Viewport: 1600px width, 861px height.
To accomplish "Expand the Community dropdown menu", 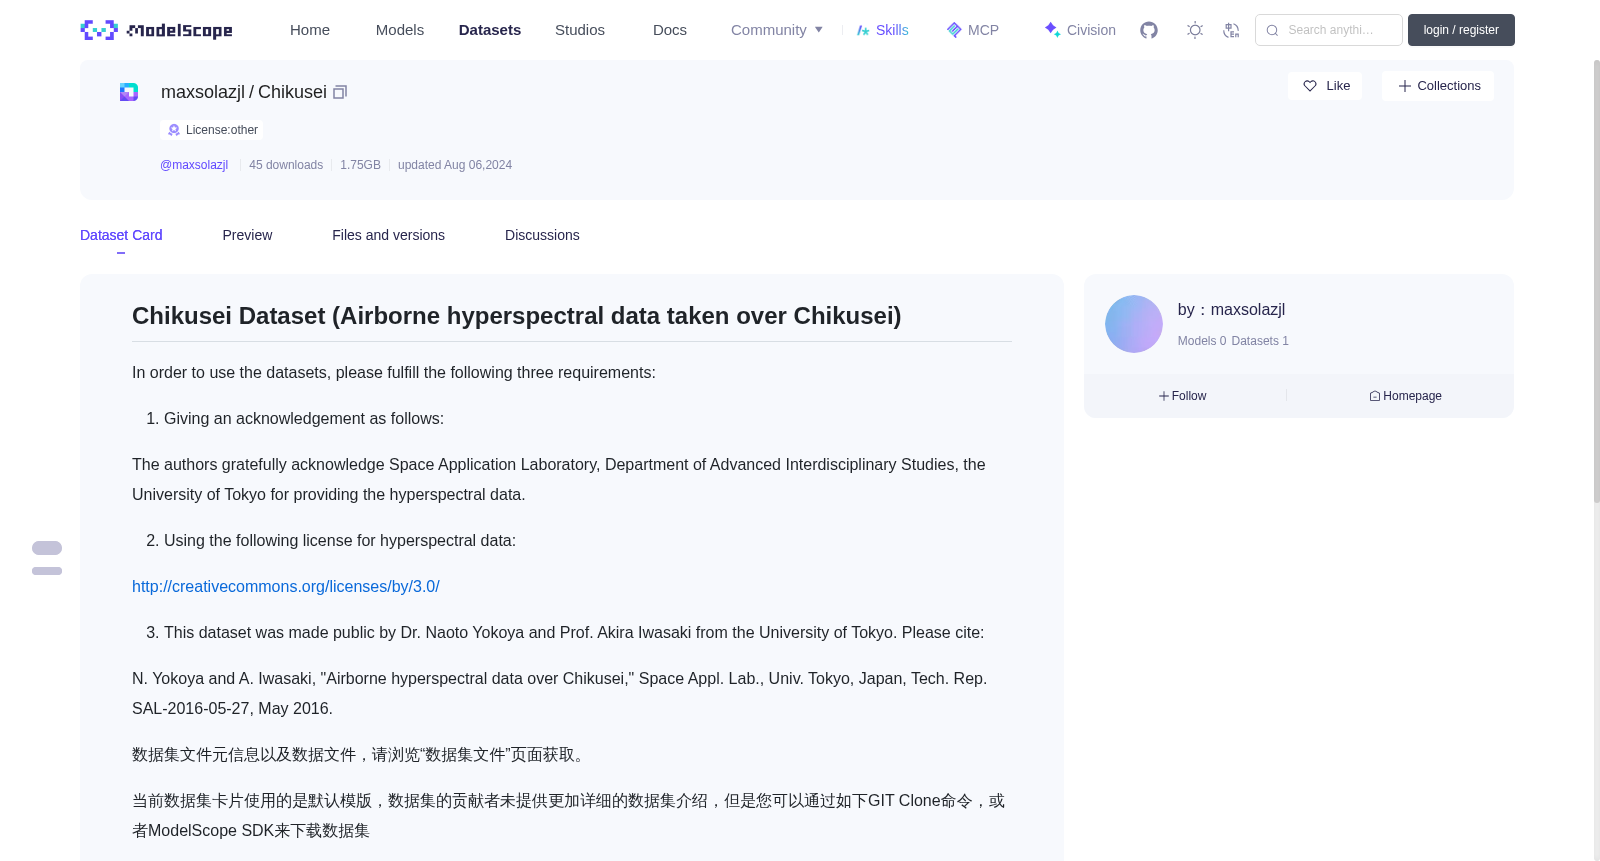I will pyautogui.click(x=777, y=30).
